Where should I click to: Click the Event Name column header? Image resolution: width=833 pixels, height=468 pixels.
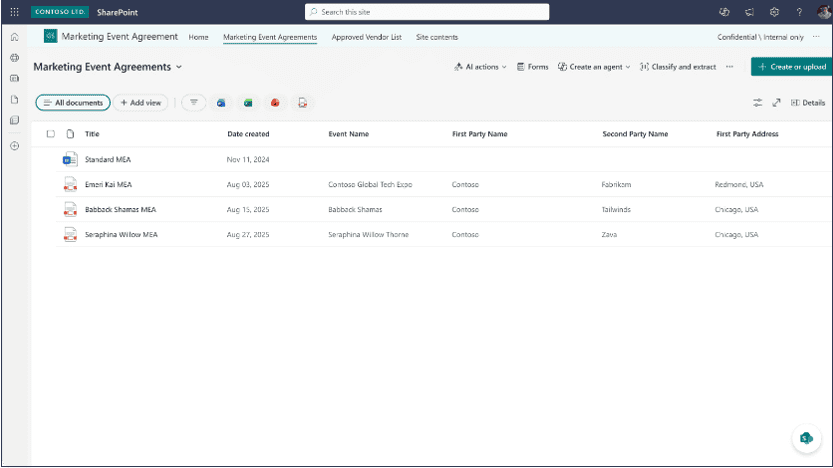[x=348, y=134]
